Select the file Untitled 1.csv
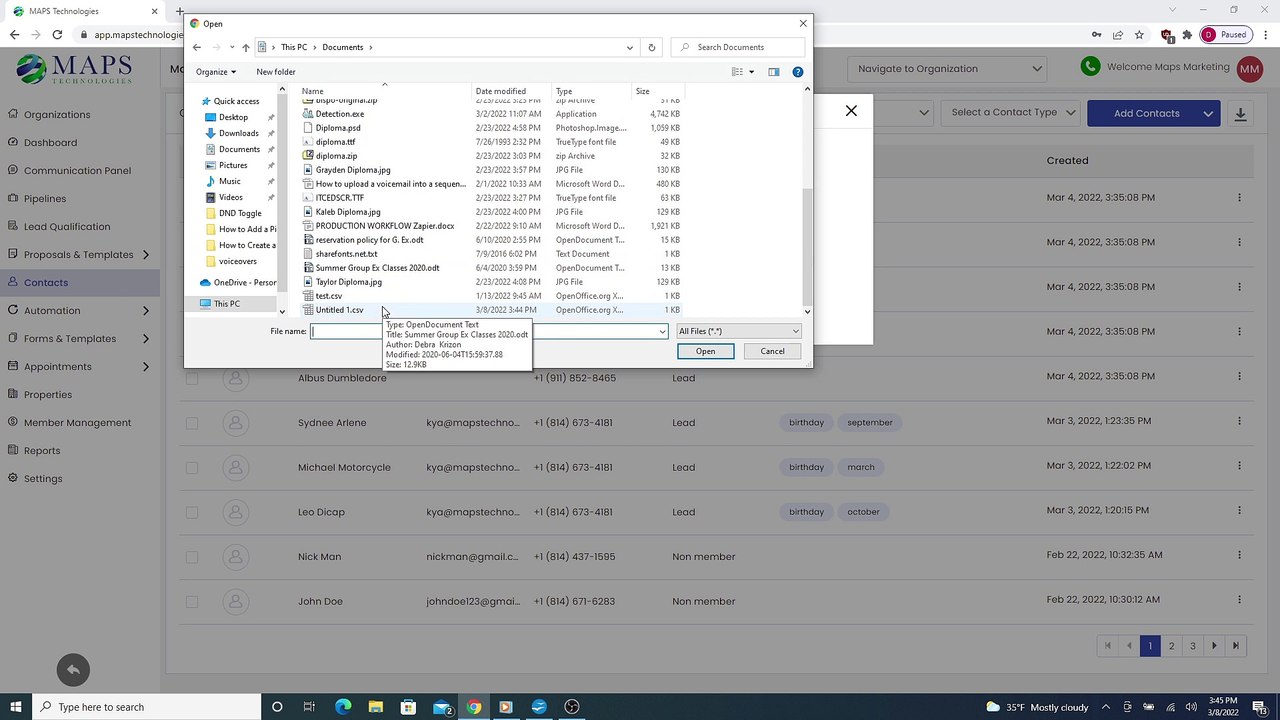 [x=339, y=310]
